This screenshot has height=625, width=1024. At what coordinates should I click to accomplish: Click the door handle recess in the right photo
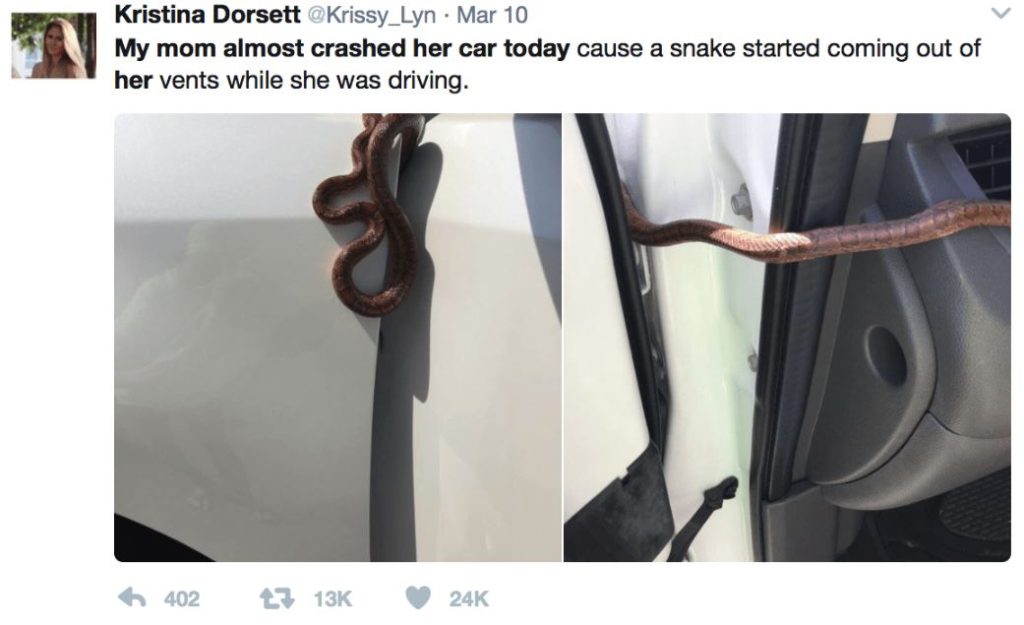click(886, 356)
